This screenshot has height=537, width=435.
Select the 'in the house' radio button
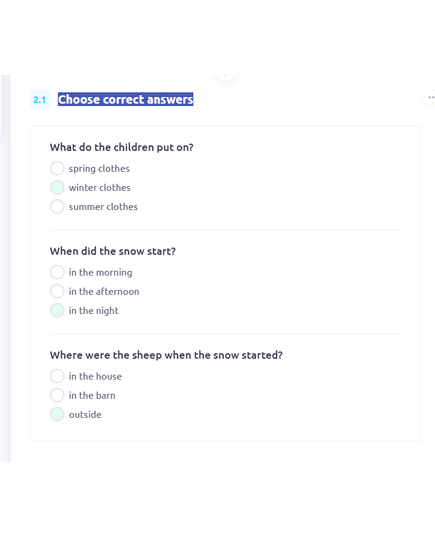coord(57,376)
